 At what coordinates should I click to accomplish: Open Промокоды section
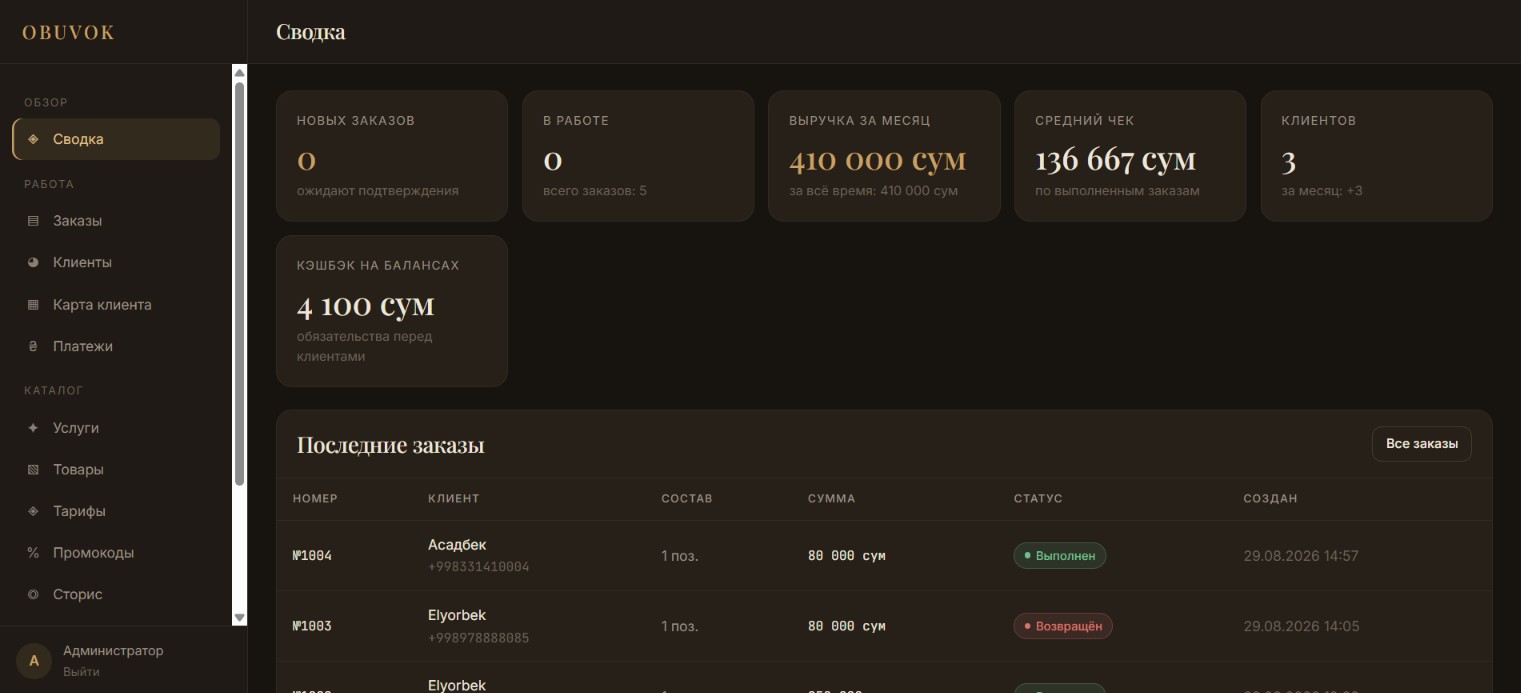click(x=116, y=552)
